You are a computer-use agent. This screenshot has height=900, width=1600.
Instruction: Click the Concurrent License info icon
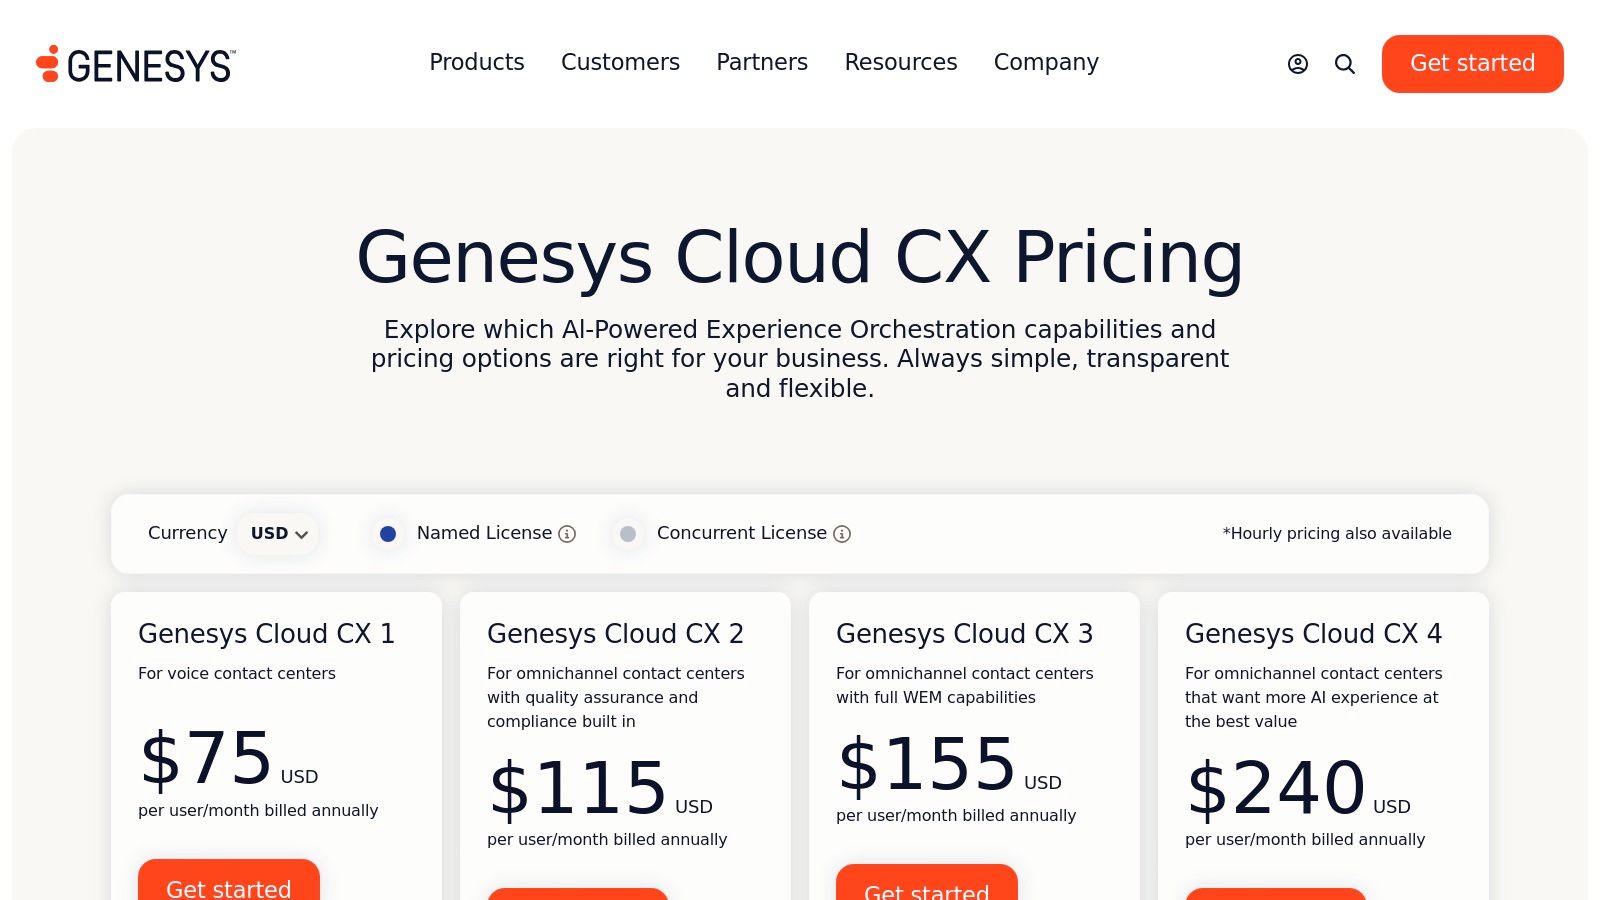click(841, 534)
